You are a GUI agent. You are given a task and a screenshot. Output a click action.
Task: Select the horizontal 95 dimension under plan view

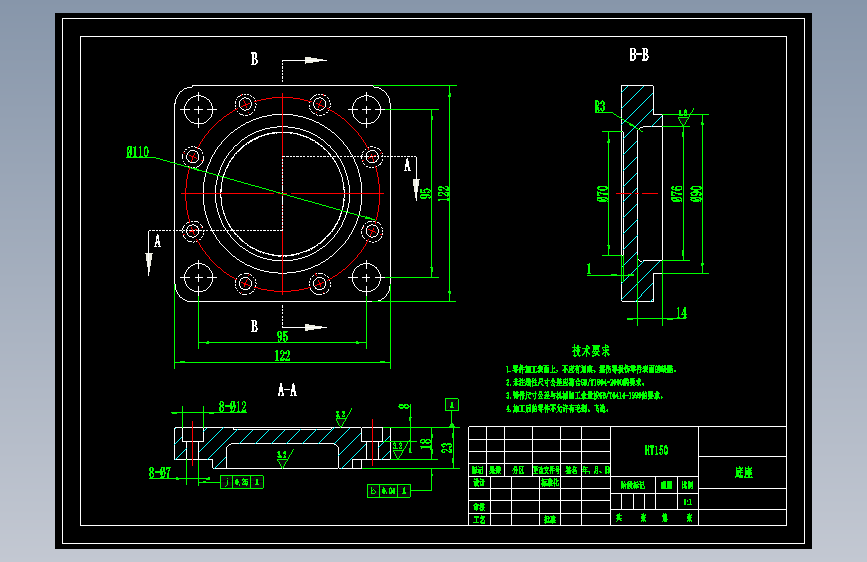click(x=283, y=336)
